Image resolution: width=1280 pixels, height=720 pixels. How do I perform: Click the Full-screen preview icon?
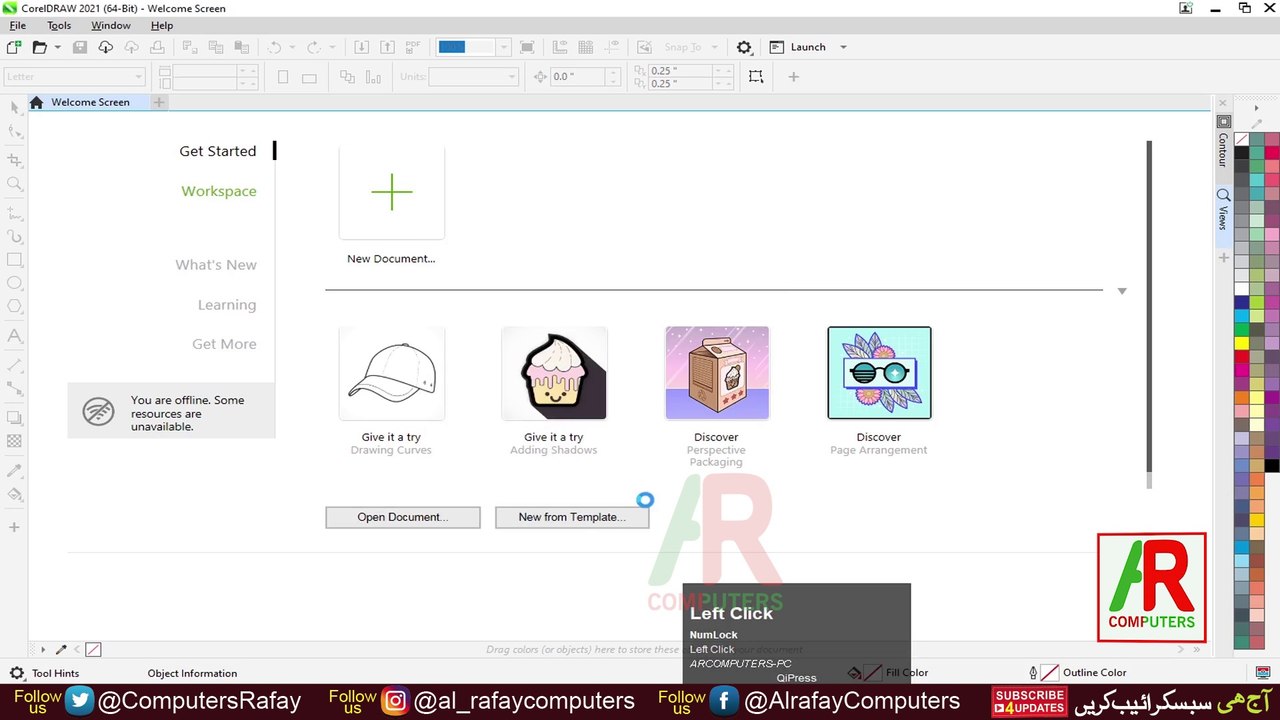pos(527,47)
